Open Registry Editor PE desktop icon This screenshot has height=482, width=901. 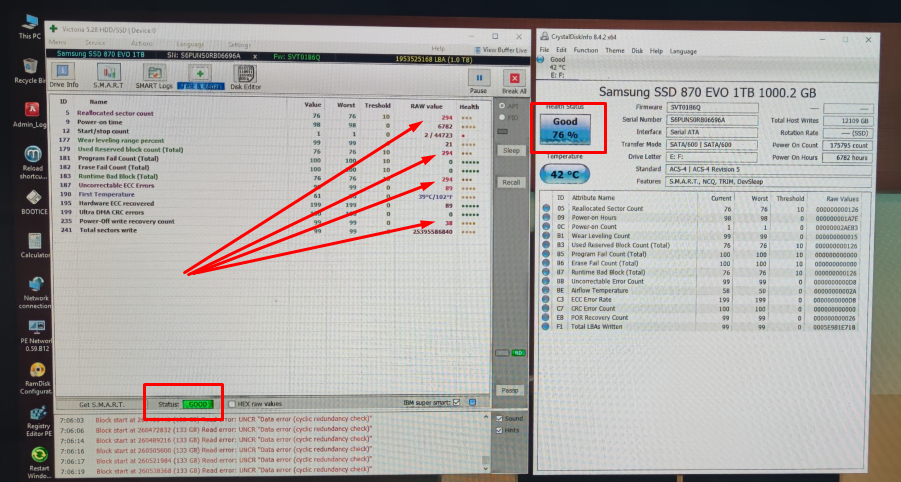38,422
